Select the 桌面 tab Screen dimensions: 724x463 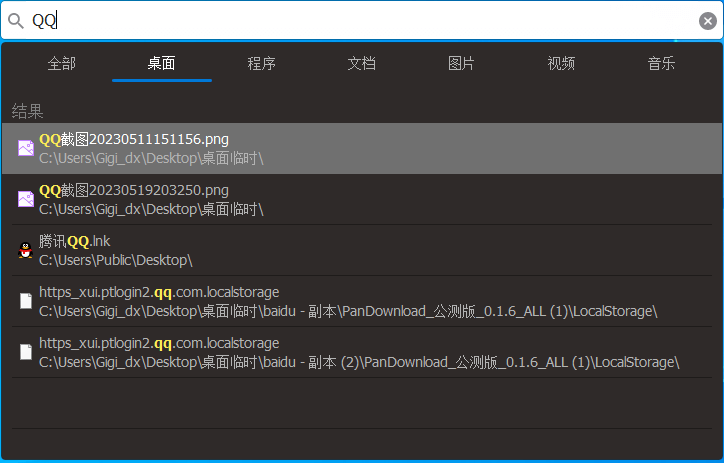tap(162, 63)
